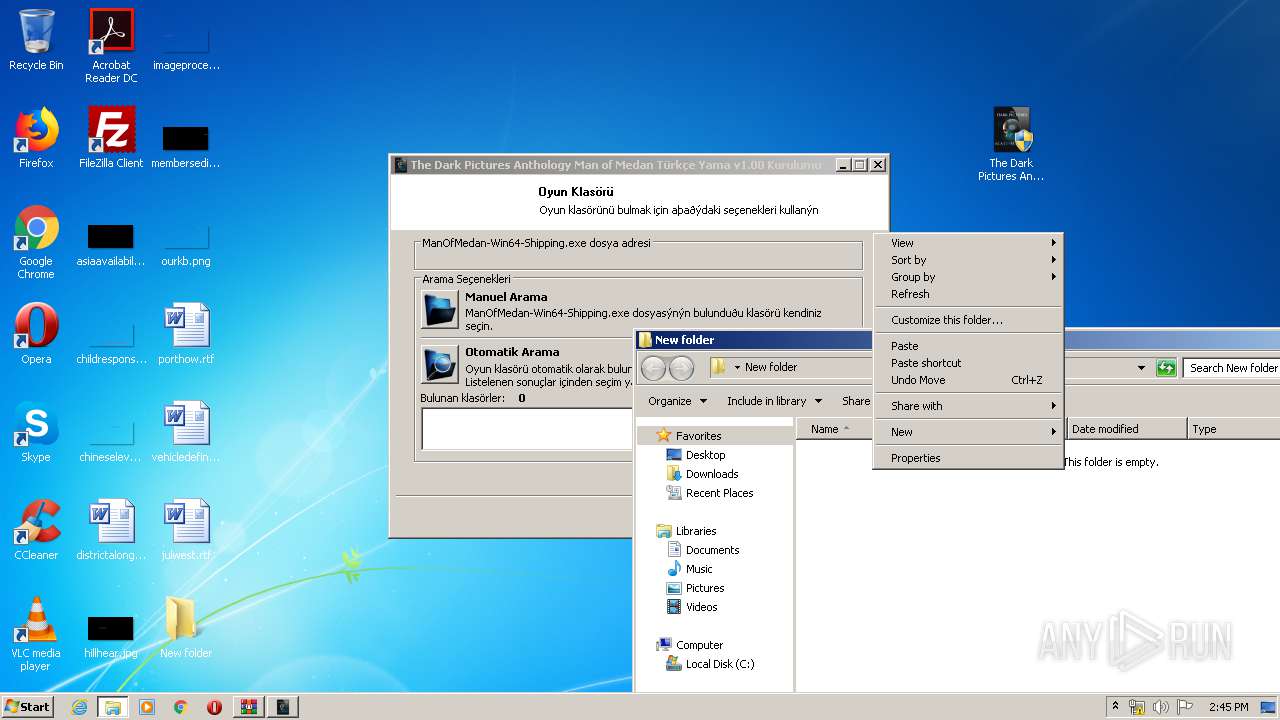
Task: Expand the View submenu in context menu
Action: pos(968,243)
